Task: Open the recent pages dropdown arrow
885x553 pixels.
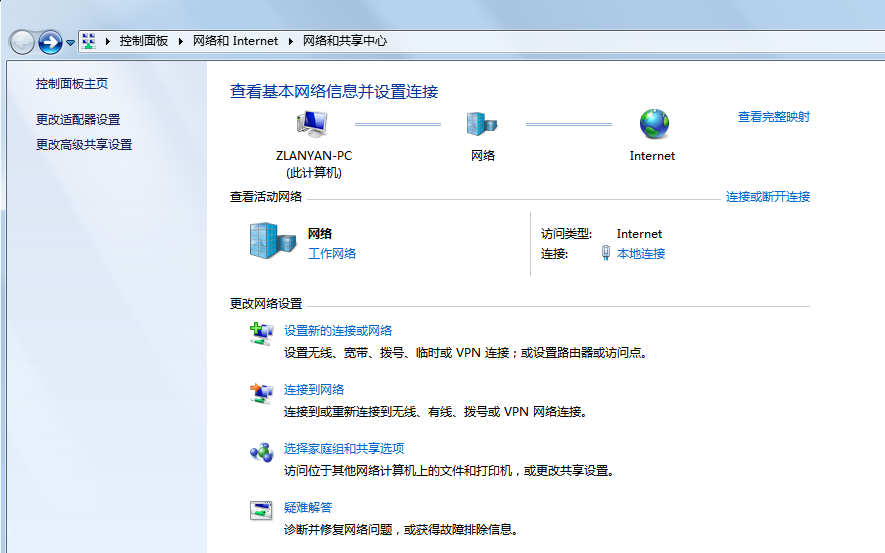Action: pos(70,43)
